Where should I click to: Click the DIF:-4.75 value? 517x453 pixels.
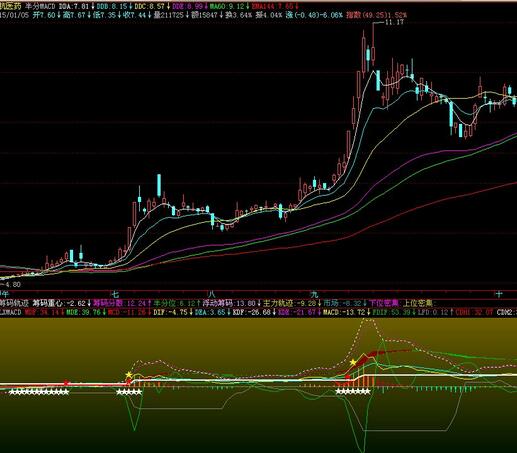pos(170,312)
